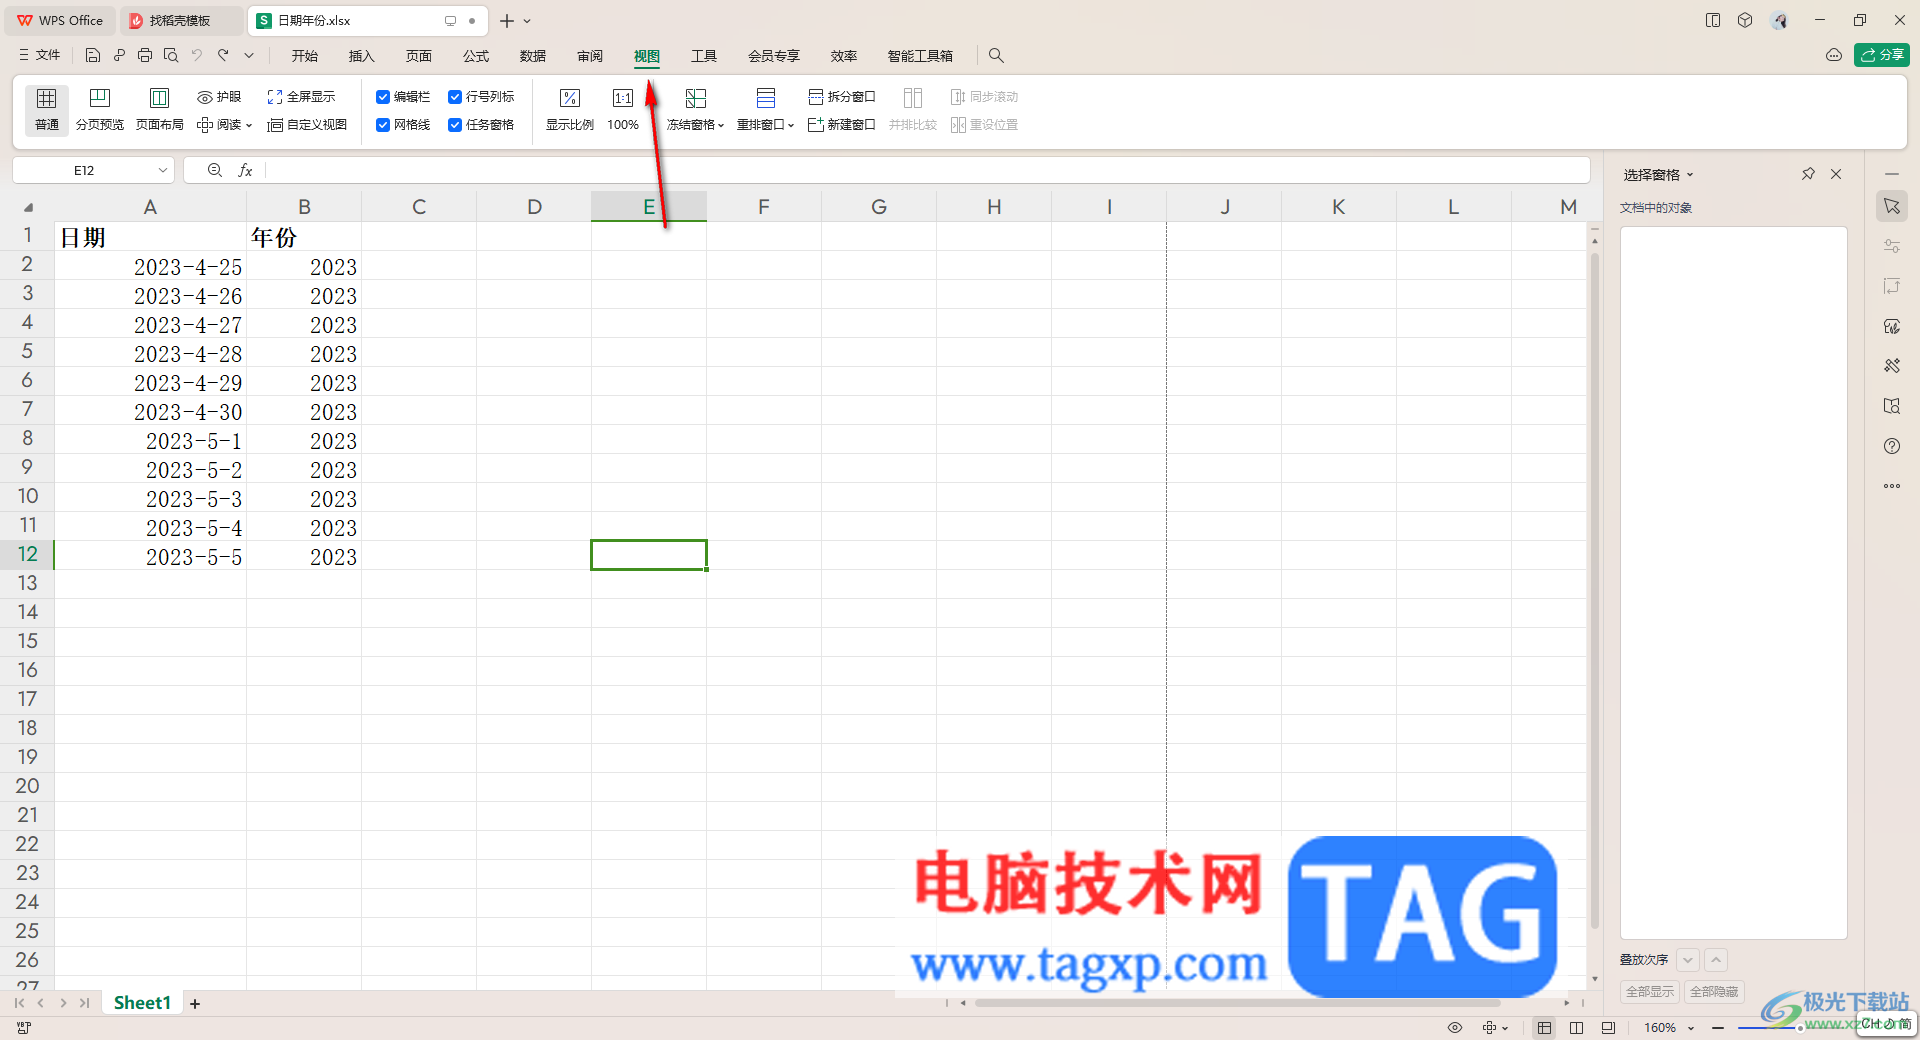Turn on 护眼 eye protection mode
Screen dimensions: 1920x1040
point(219,97)
